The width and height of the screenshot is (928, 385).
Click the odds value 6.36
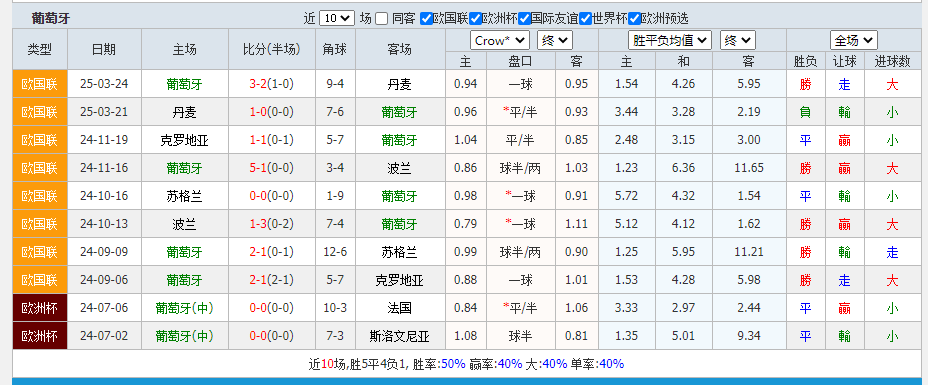click(x=684, y=168)
